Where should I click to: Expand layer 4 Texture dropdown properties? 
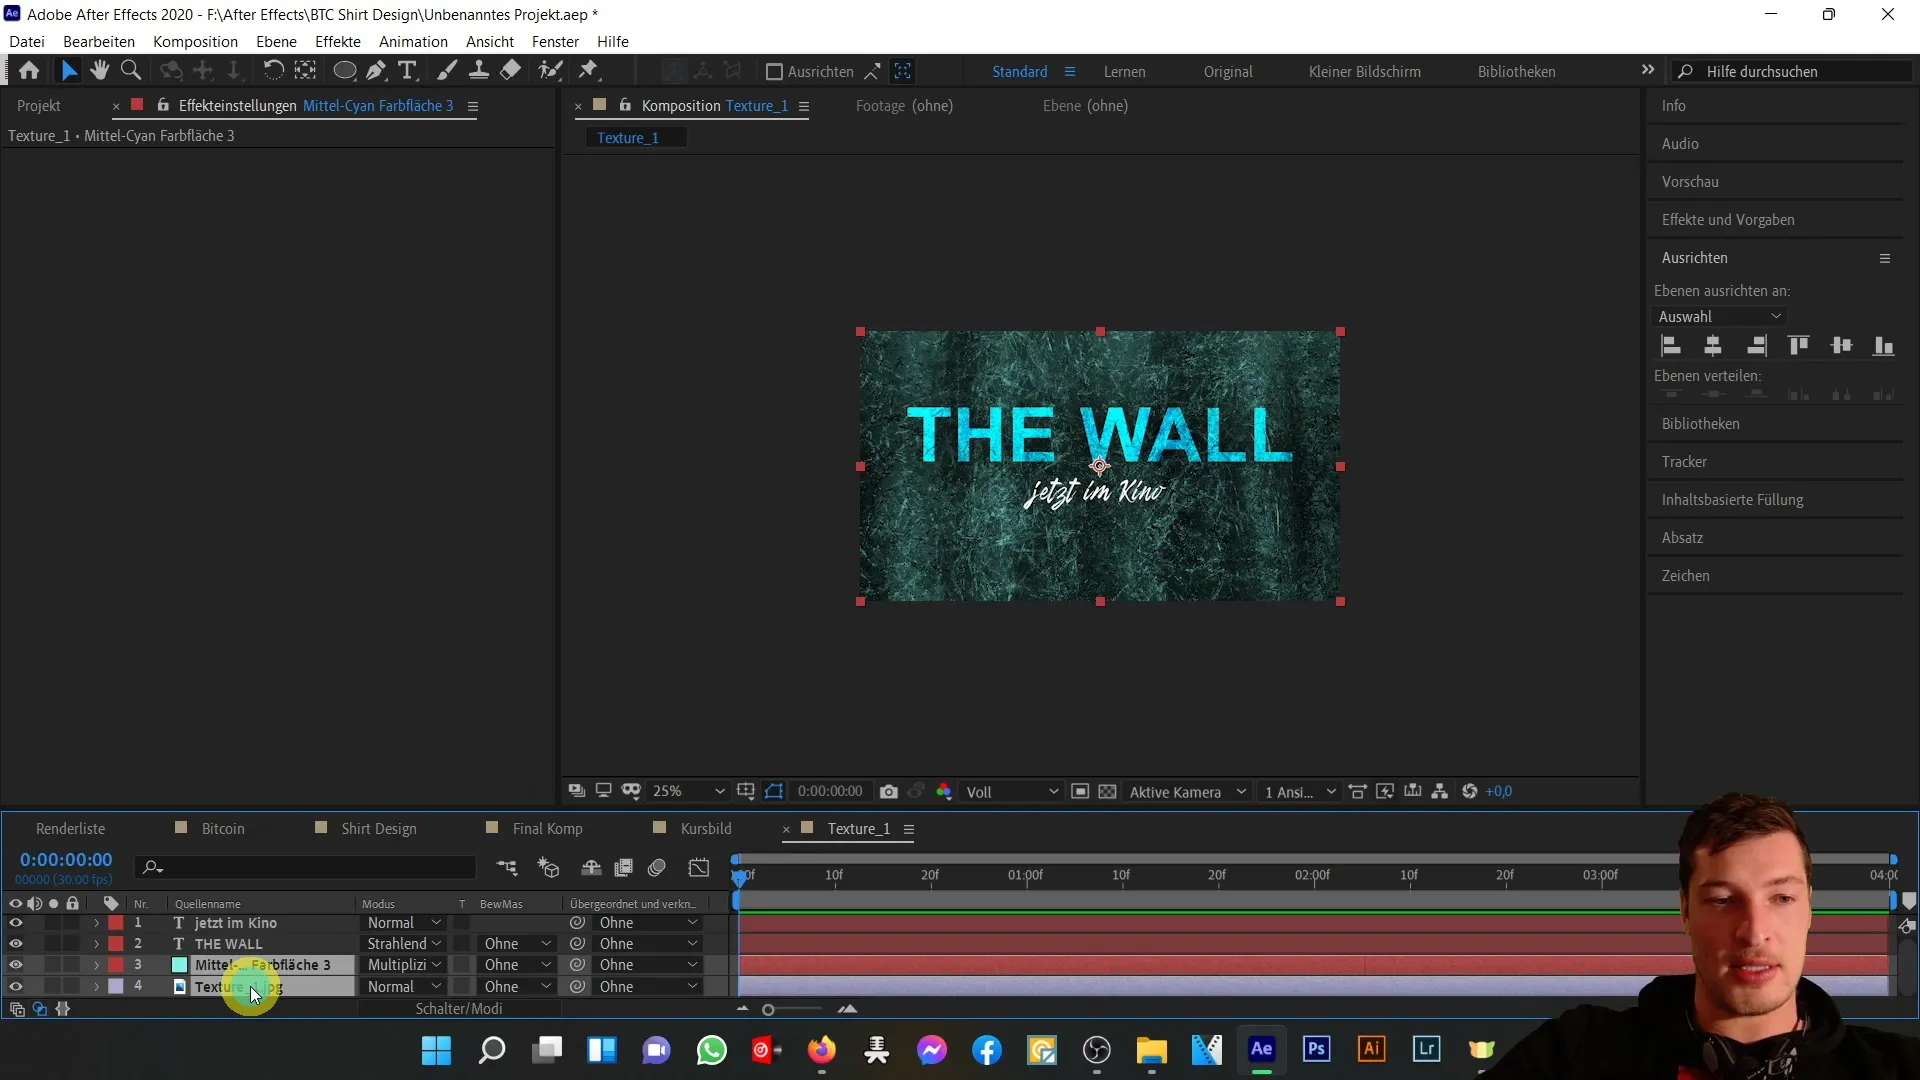tap(96, 986)
